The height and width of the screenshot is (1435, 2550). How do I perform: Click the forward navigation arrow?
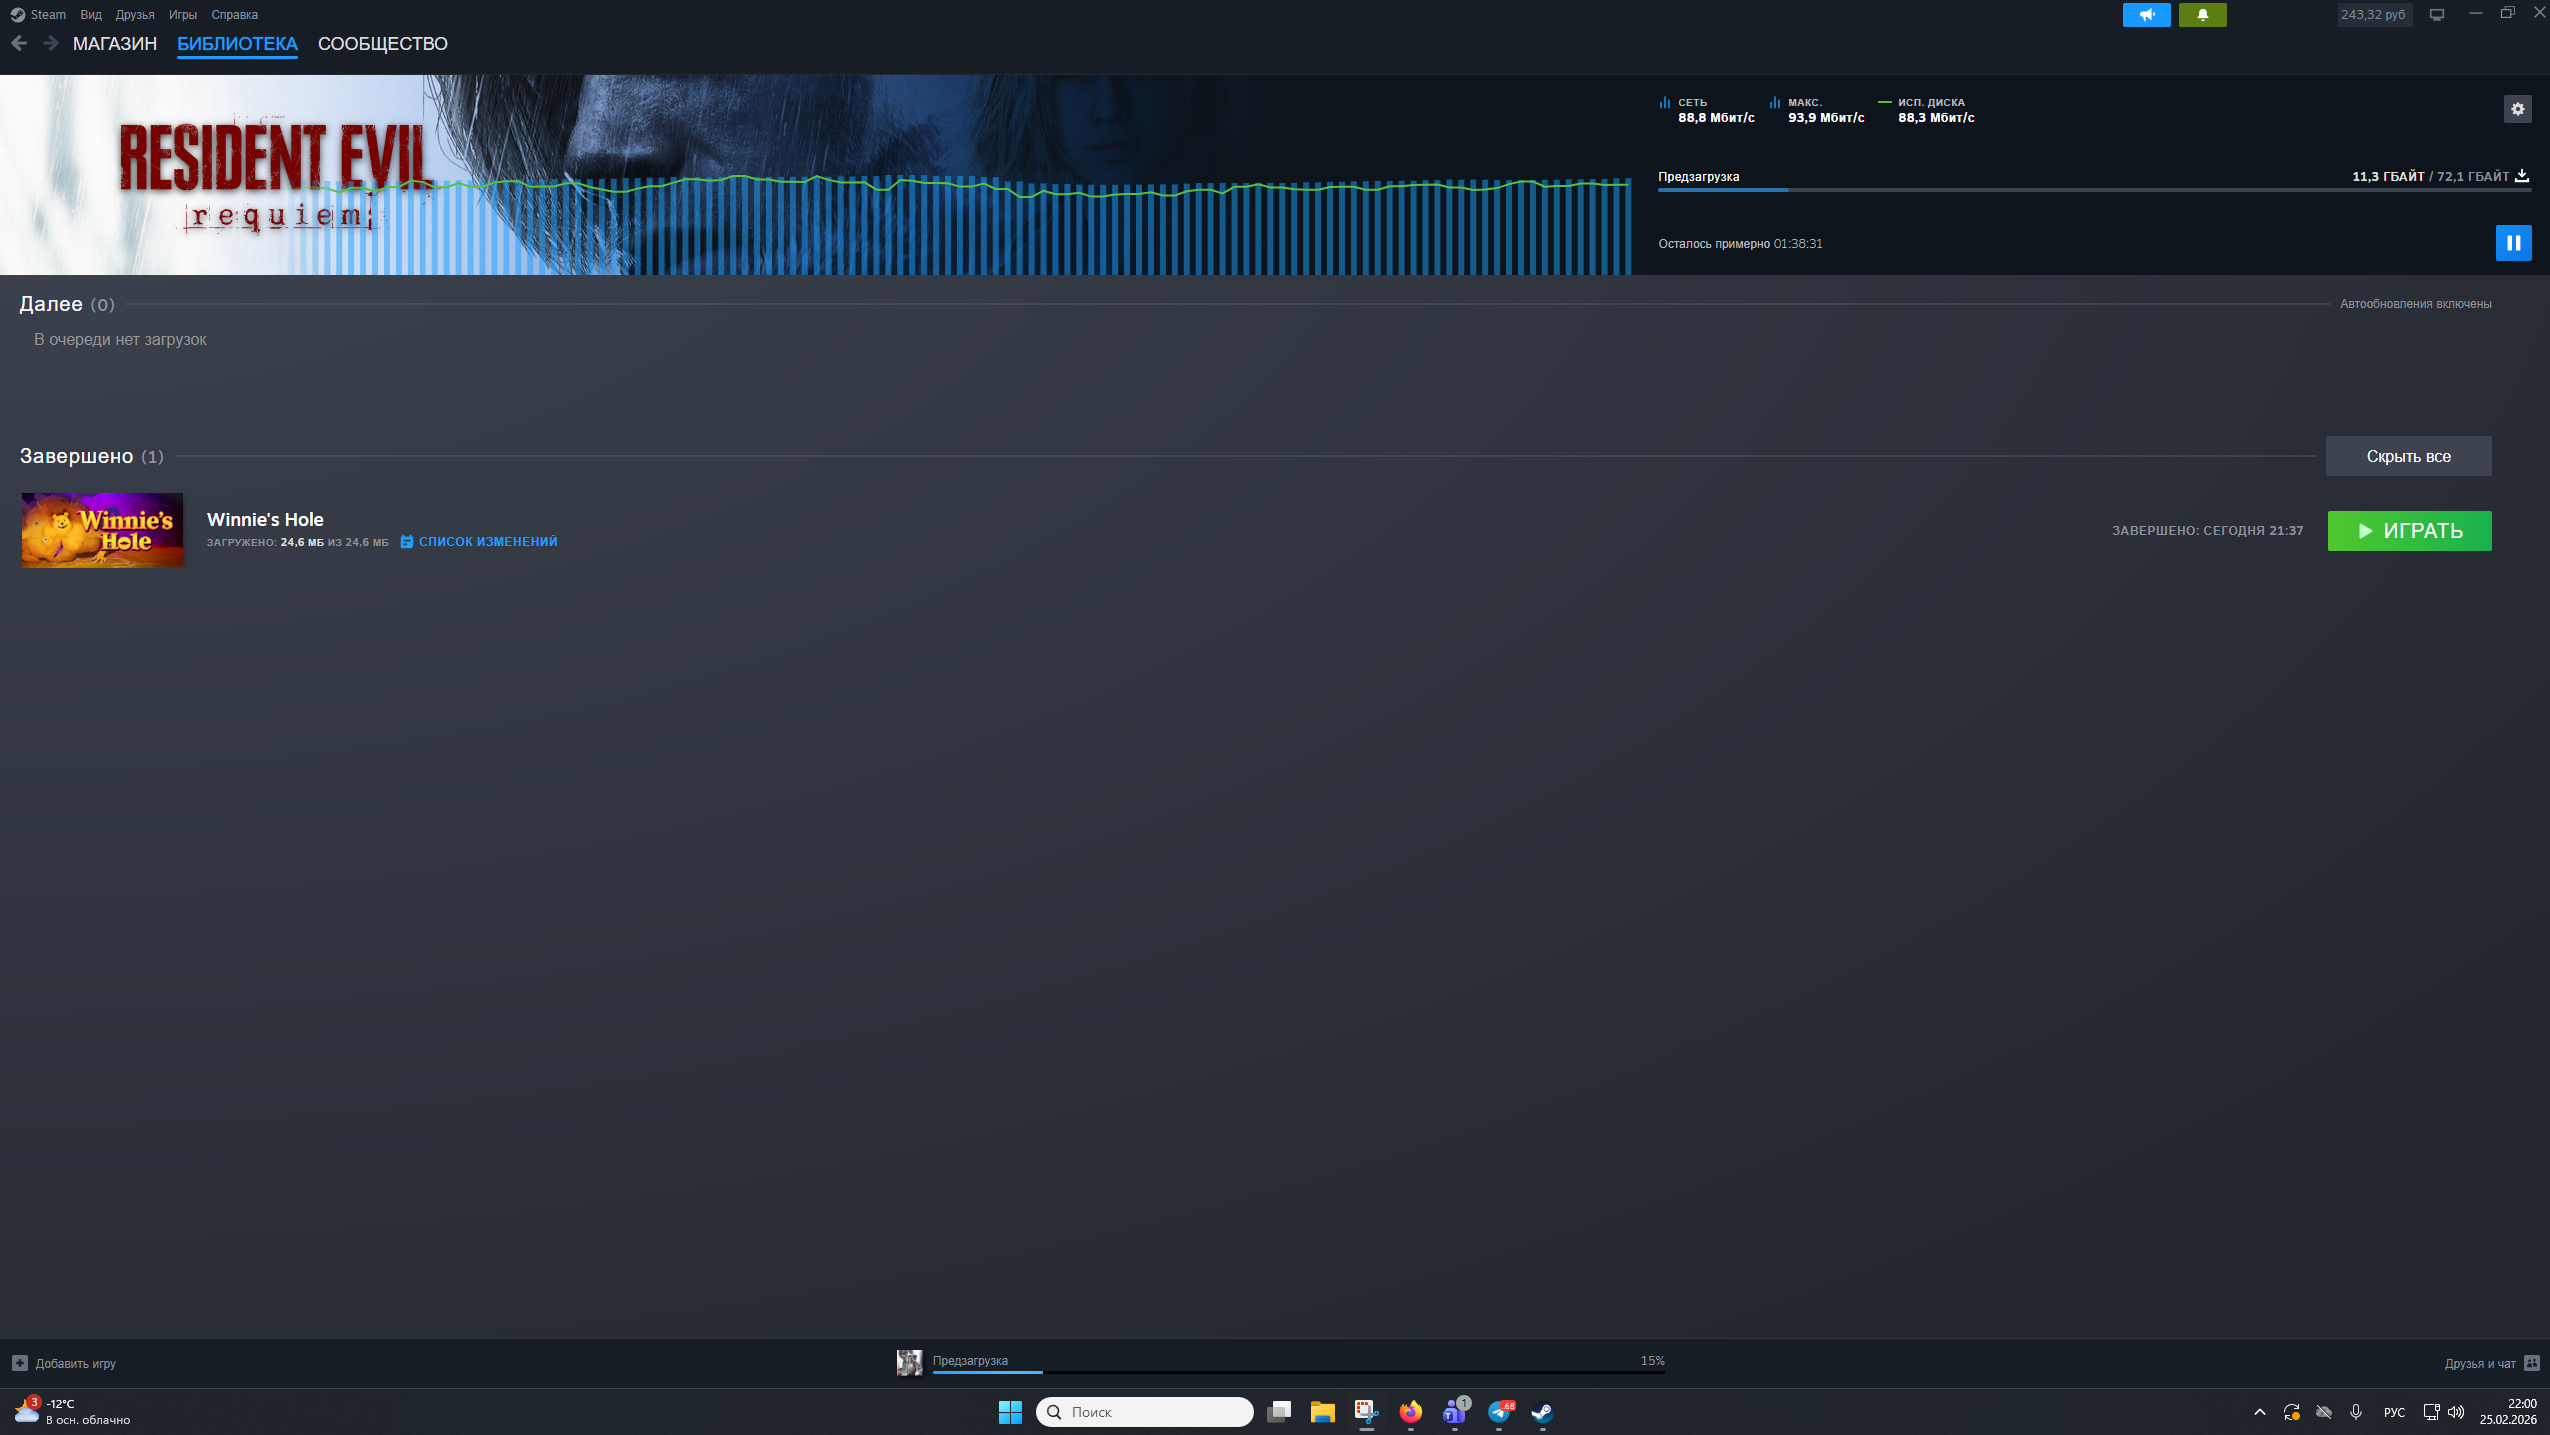point(50,43)
